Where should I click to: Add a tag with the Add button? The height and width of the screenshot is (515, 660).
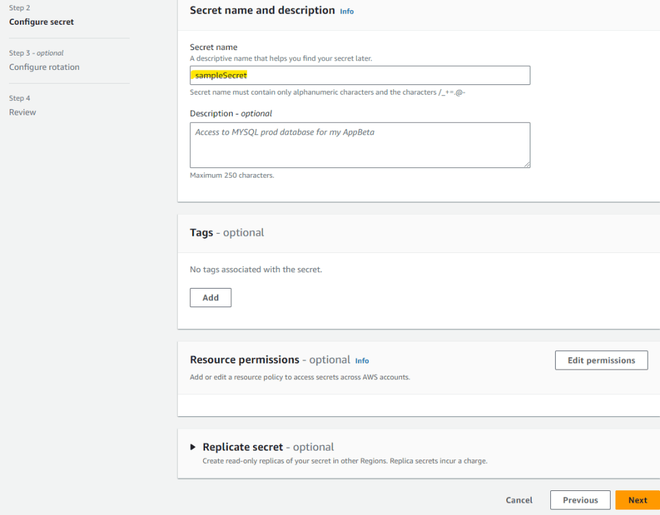pyautogui.click(x=210, y=297)
